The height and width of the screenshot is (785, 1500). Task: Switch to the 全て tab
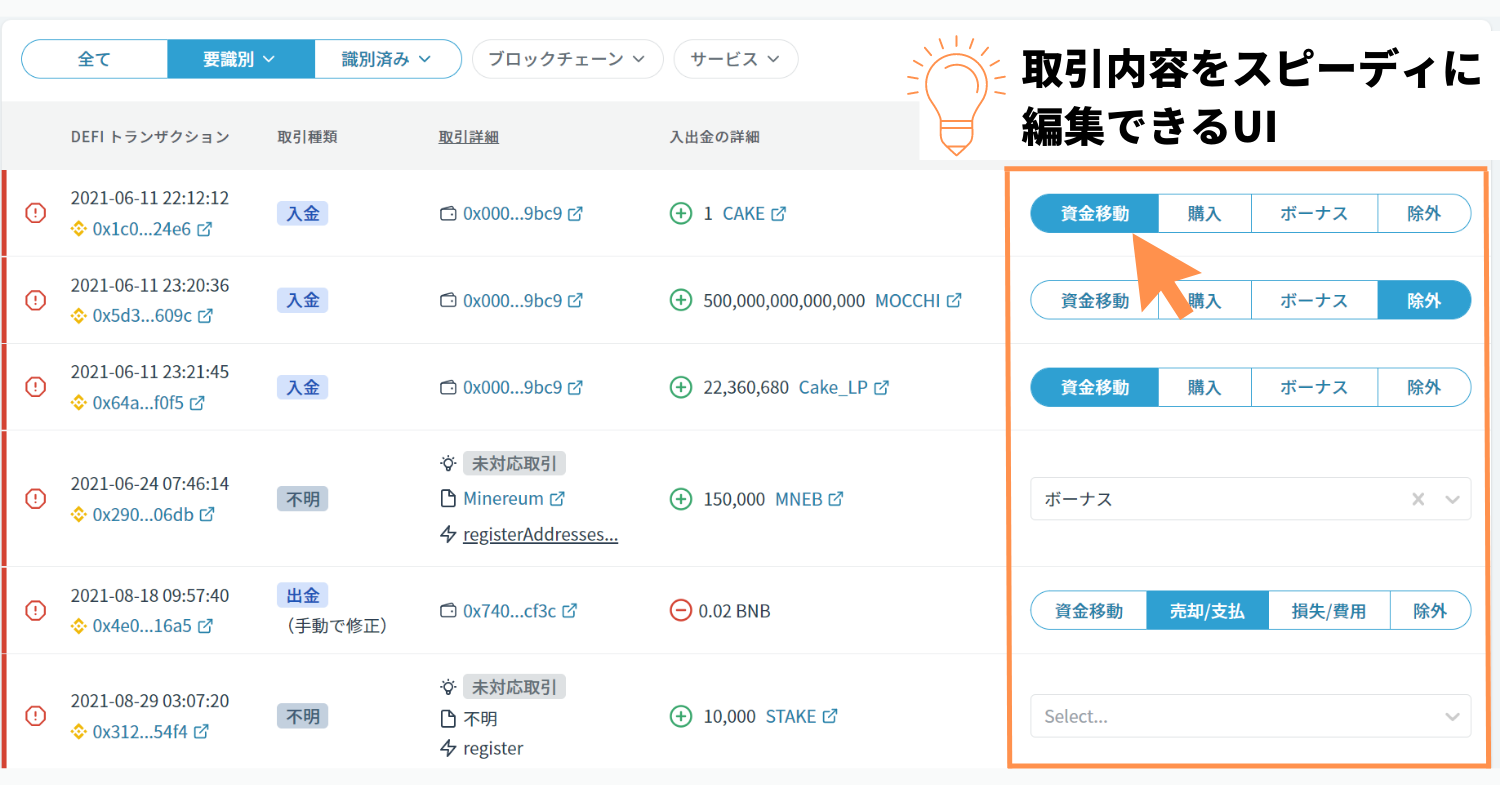tap(94, 59)
